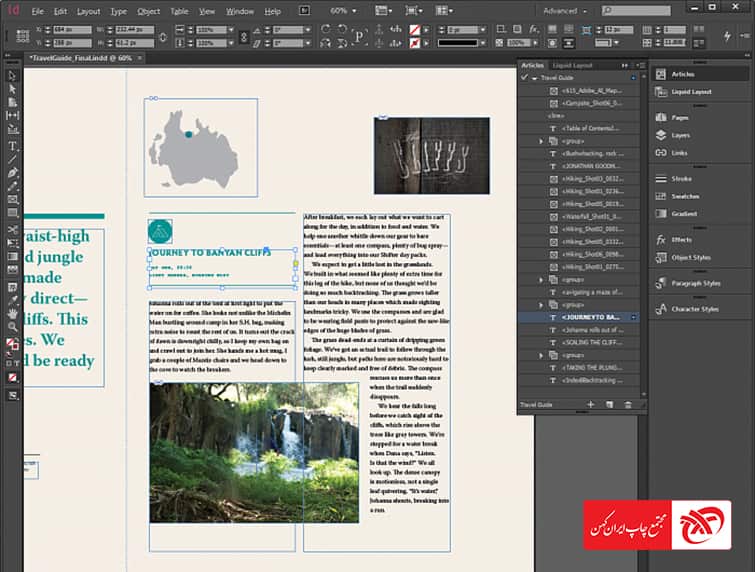Screen dimensions: 755x572
Task: Open the View Options dropdown in app bar
Action: point(383,11)
